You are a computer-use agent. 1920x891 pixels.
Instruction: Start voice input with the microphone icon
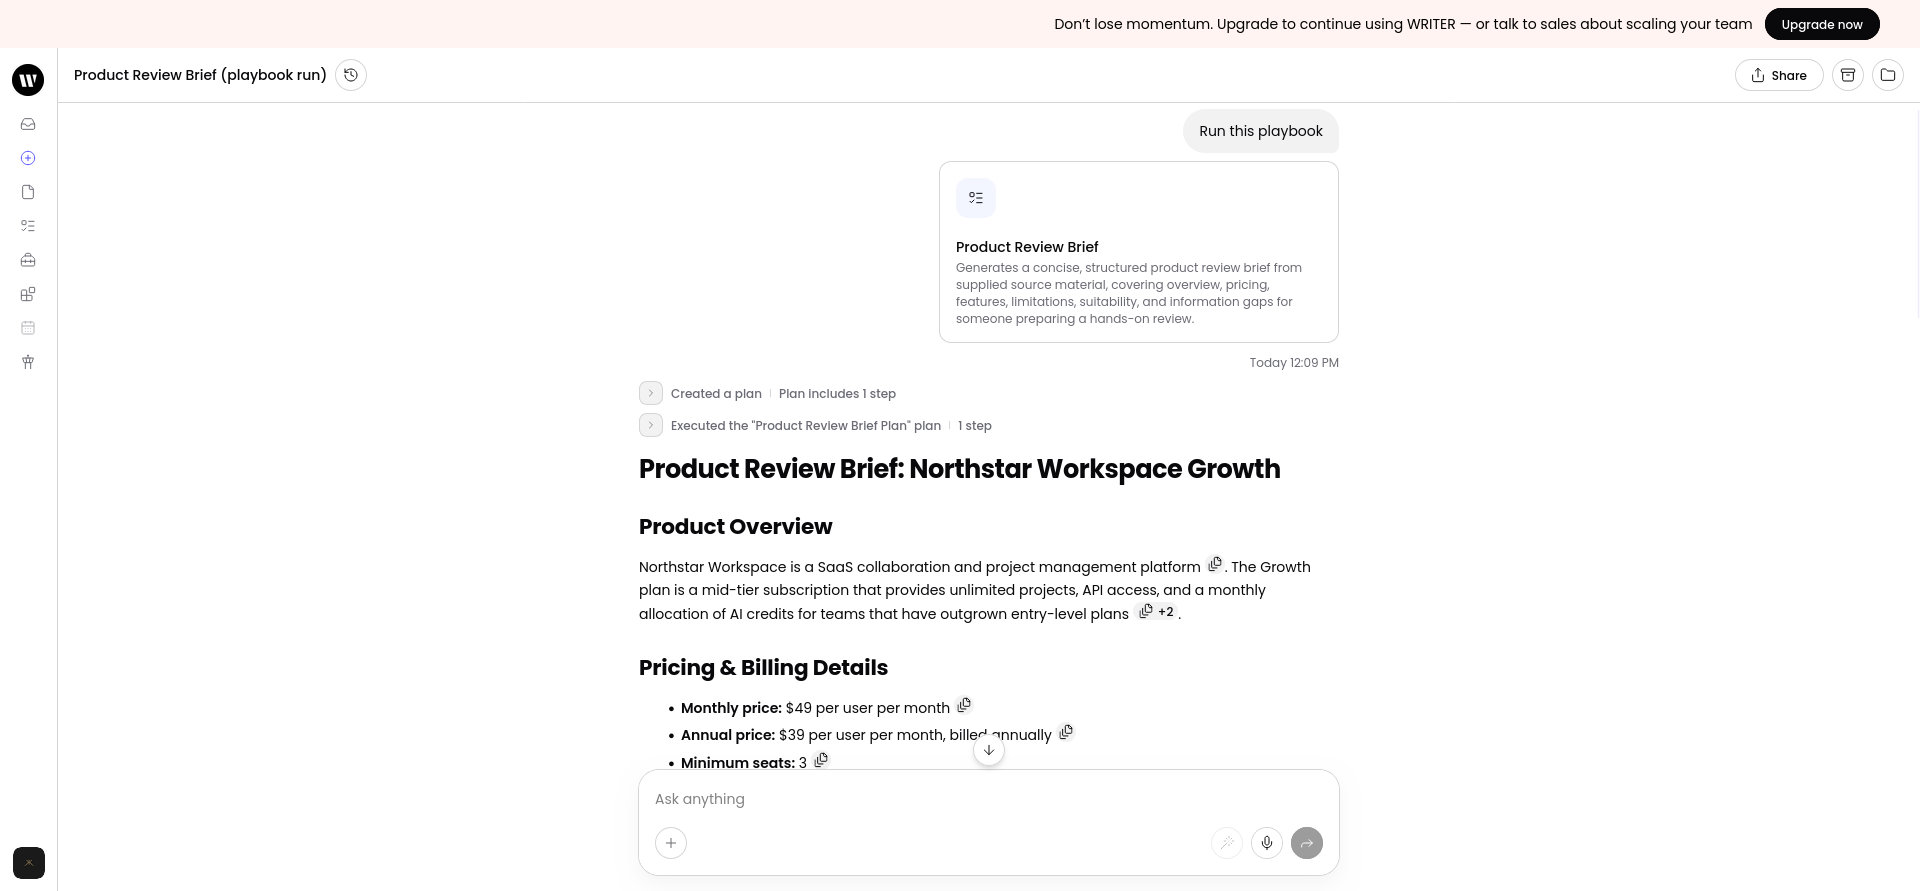coord(1267,843)
